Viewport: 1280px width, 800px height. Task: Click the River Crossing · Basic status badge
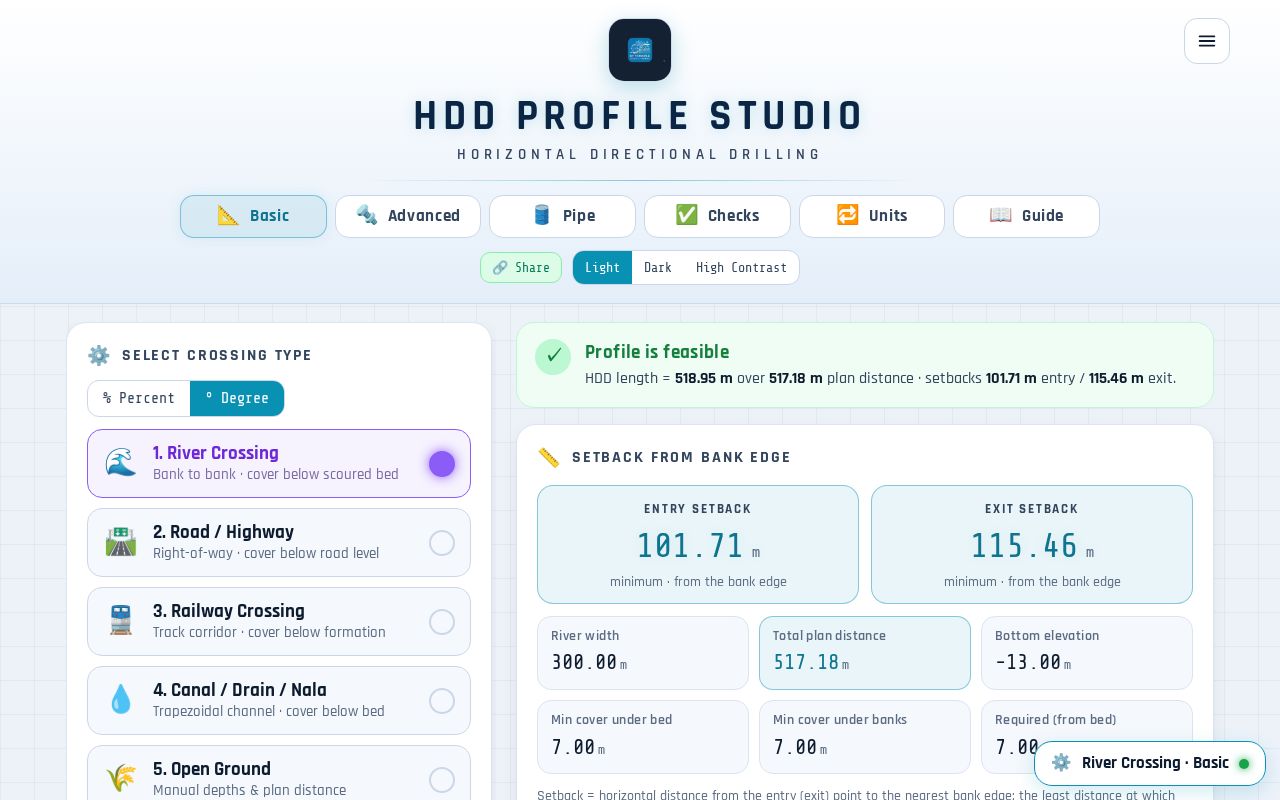pyautogui.click(x=1150, y=763)
